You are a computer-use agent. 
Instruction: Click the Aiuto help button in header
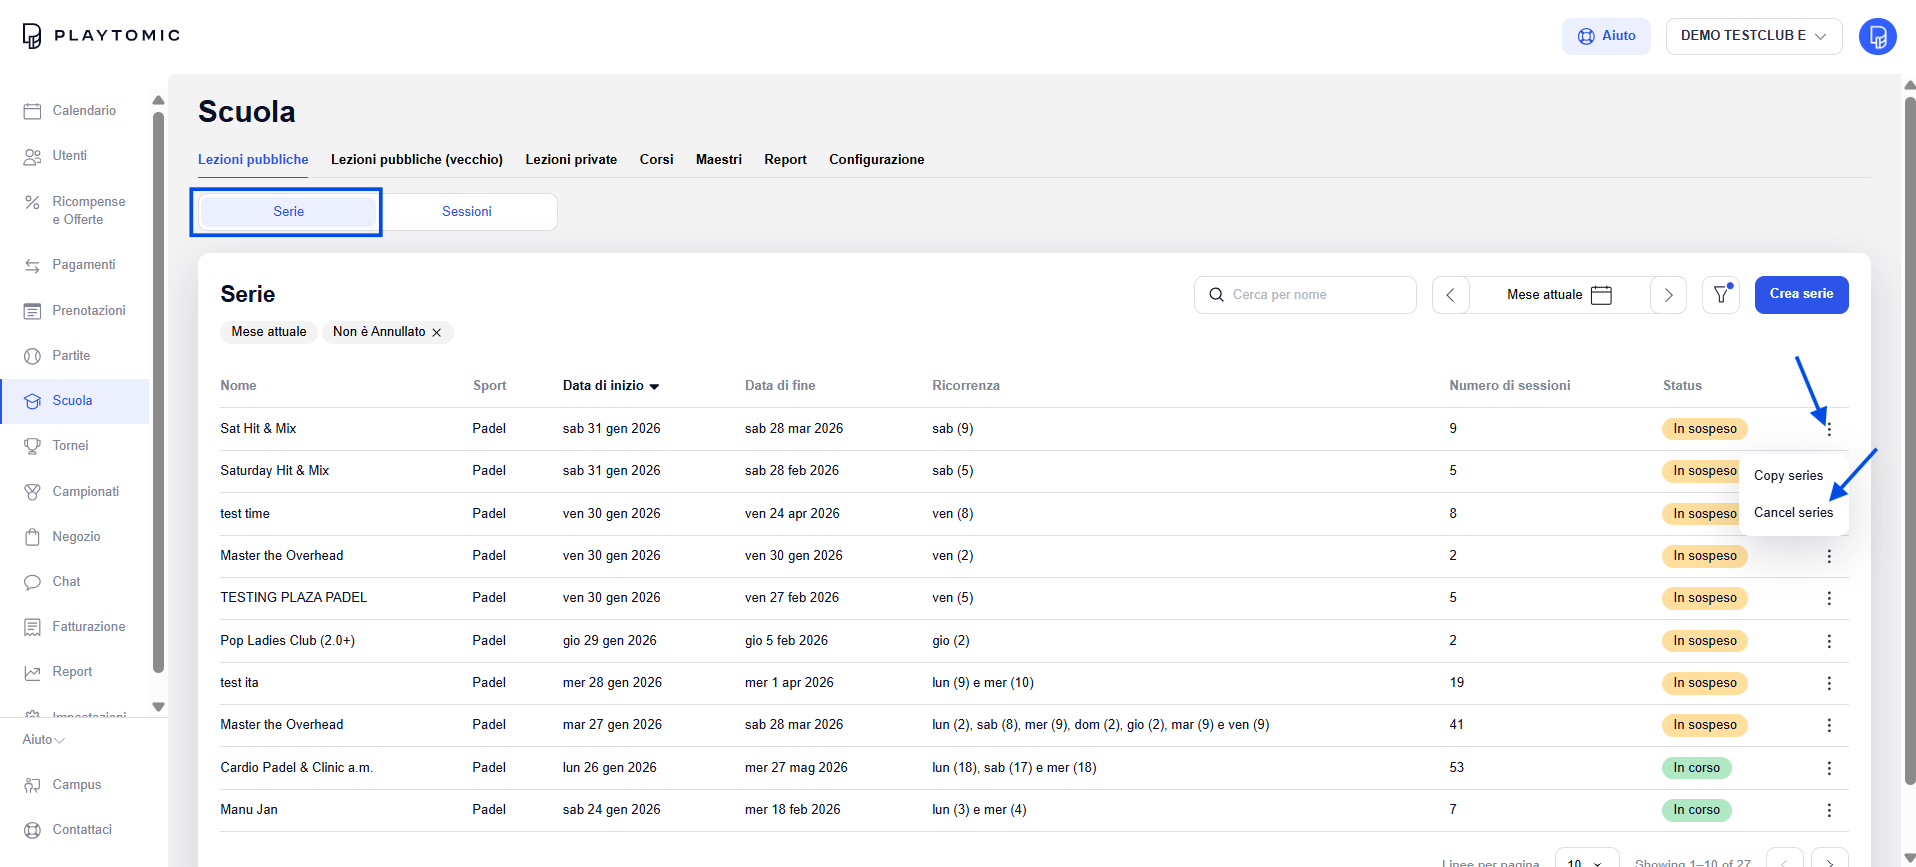[x=1606, y=36]
